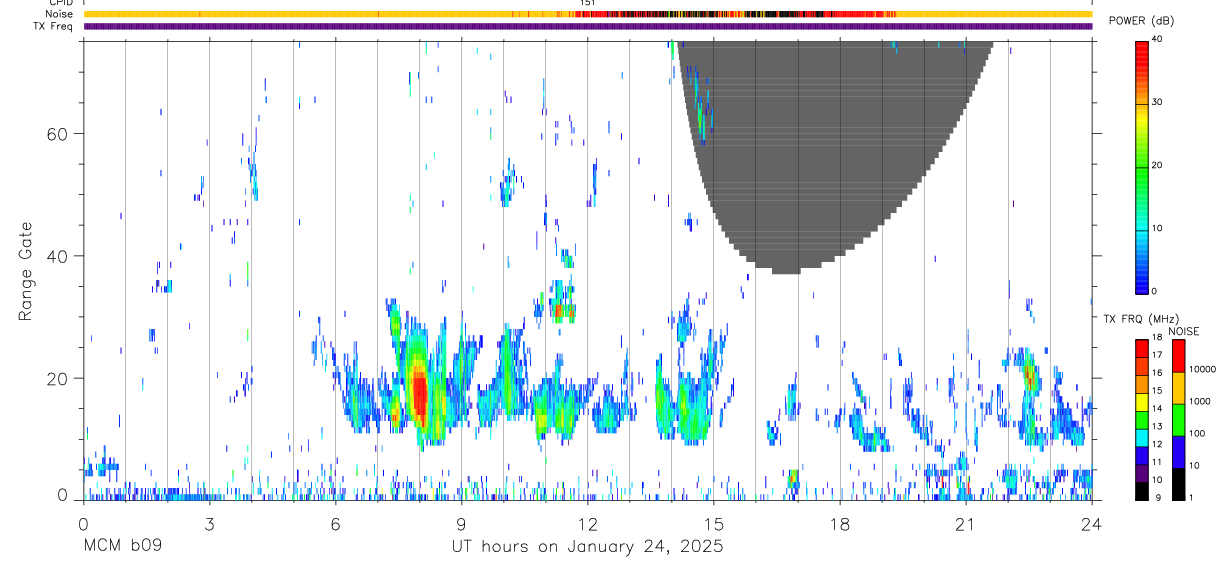Click the '20' Range Gate tick label
This screenshot has height=567, width=1228.
pyautogui.click(x=58, y=378)
